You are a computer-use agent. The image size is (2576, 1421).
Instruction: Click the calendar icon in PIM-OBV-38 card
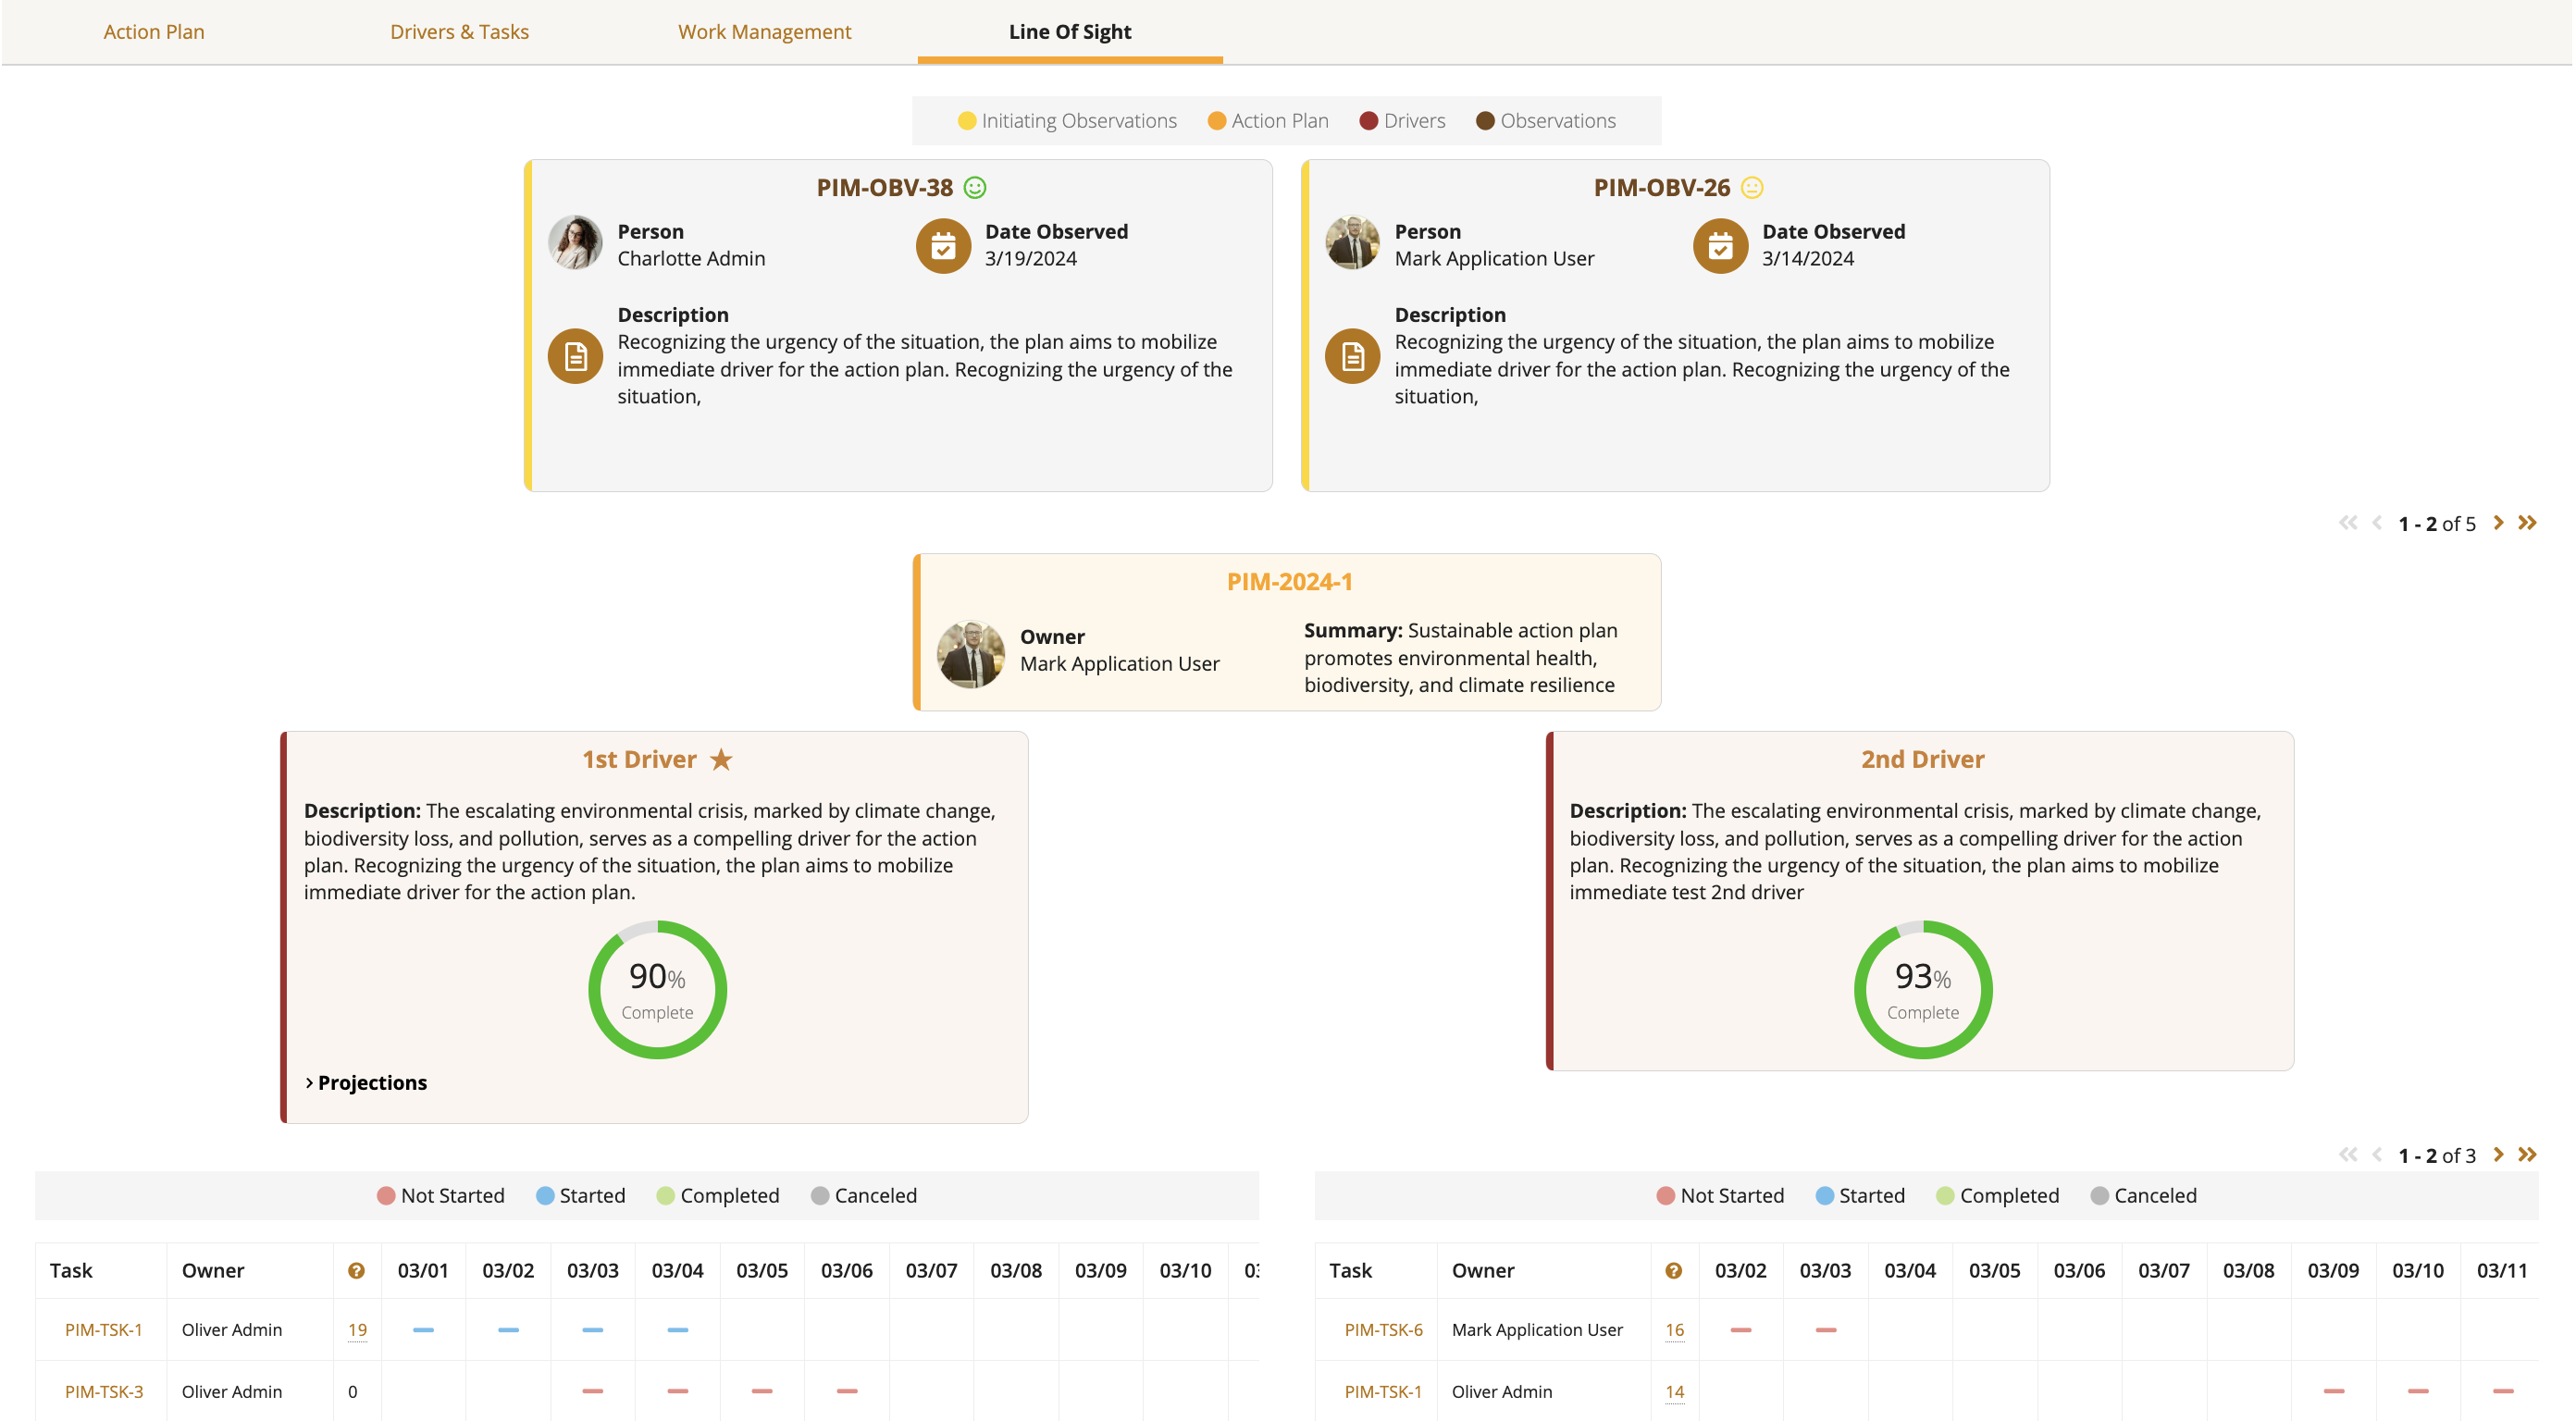[x=943, y=245]
